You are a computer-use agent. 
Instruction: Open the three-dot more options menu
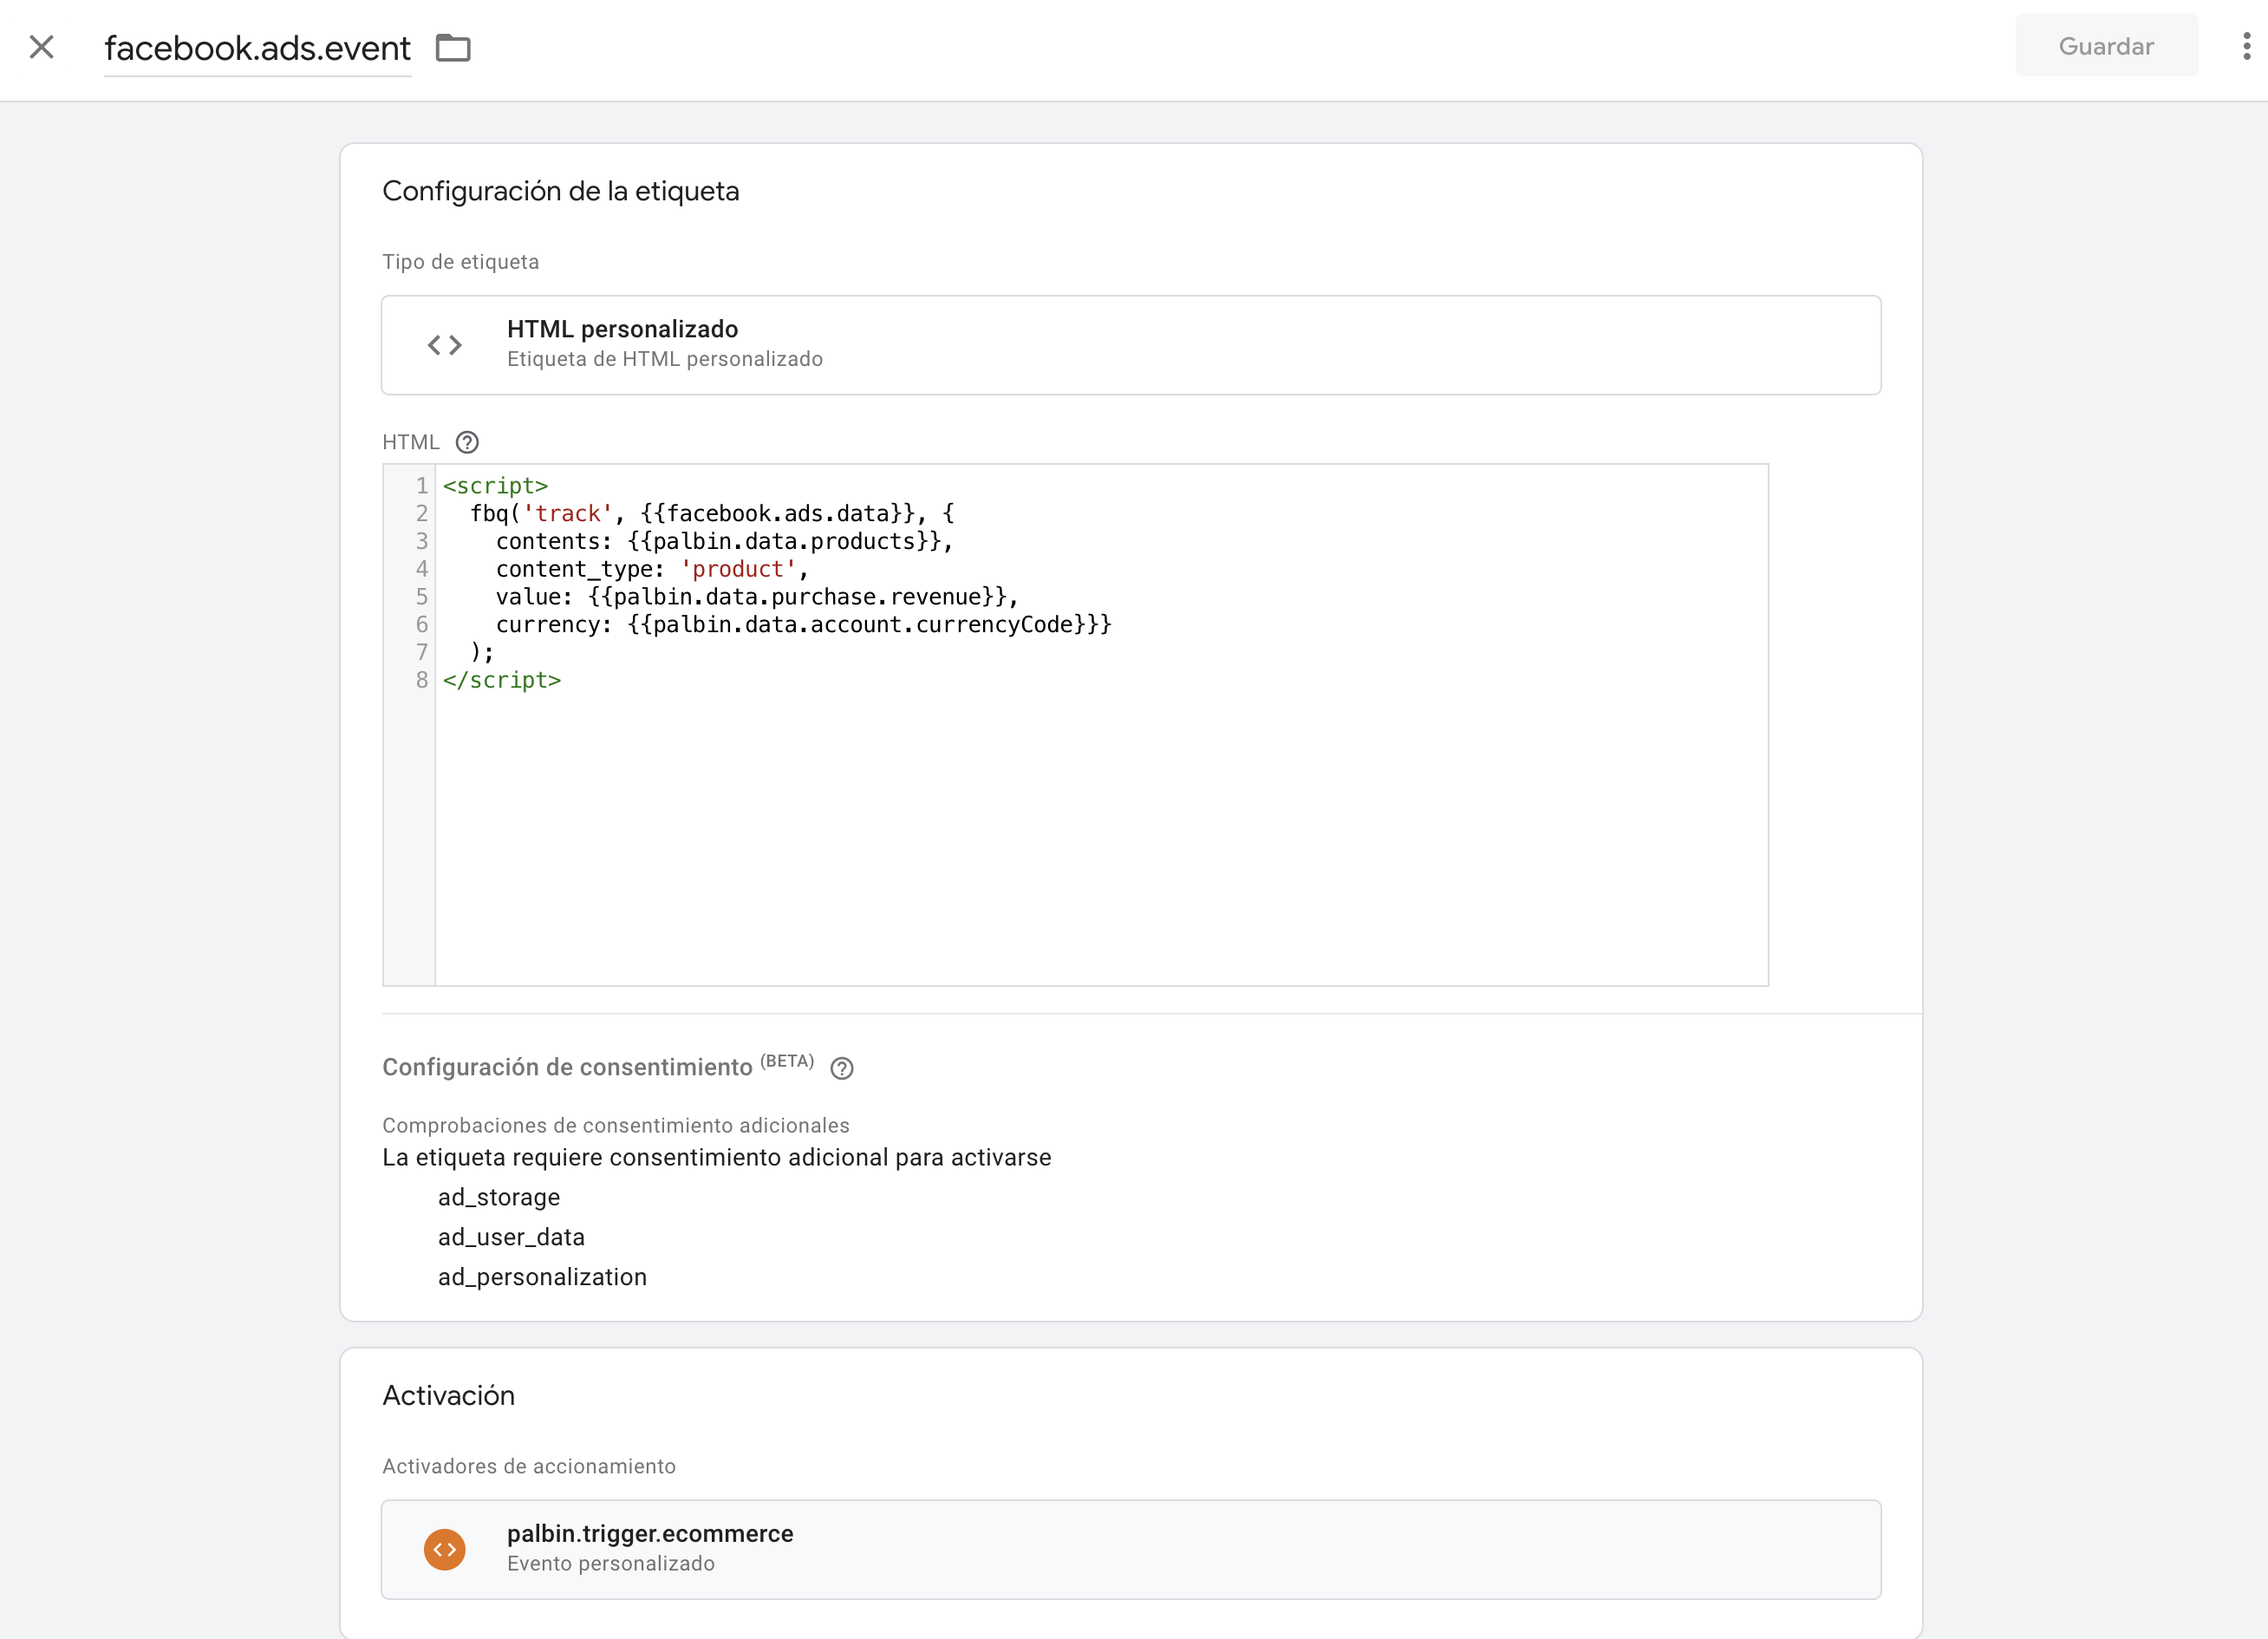[2246, 46]
